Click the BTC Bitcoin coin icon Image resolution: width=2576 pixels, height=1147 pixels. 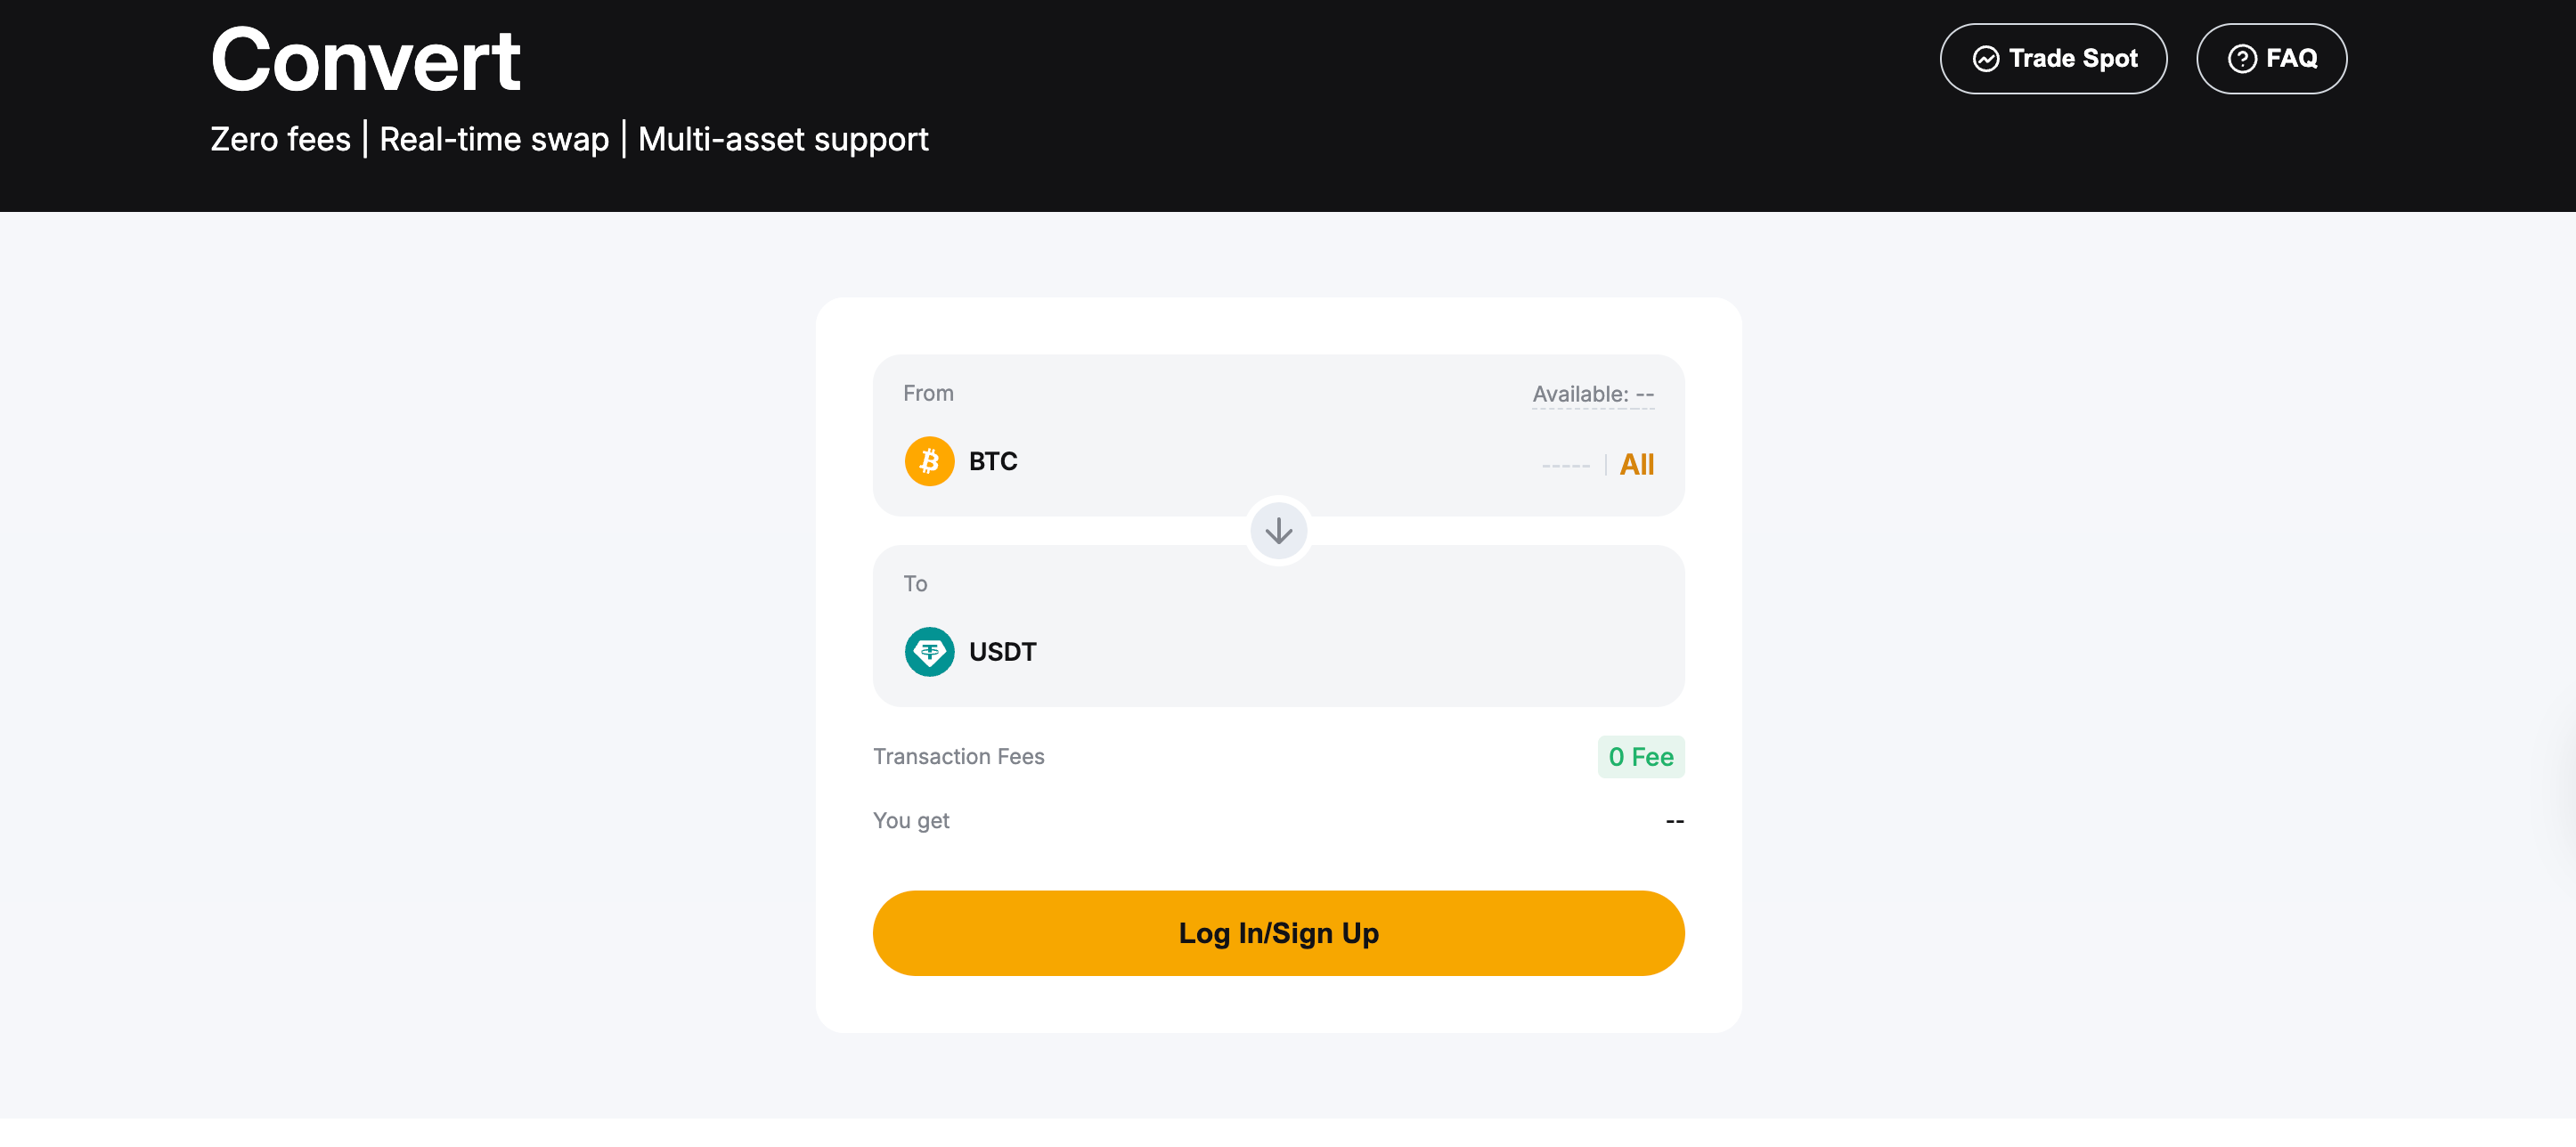click(x=929, y=461)
